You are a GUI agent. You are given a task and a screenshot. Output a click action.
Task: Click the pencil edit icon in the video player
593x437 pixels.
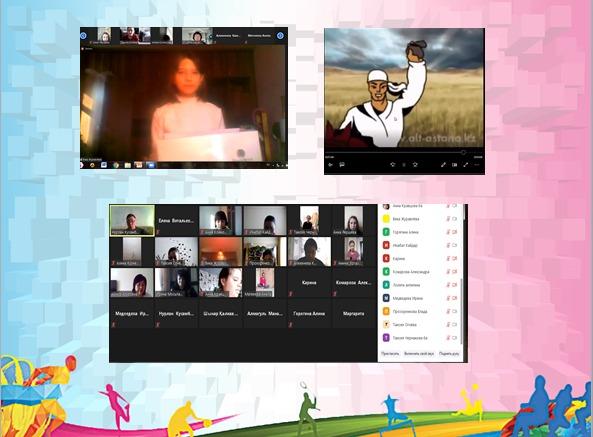[443, 165]
